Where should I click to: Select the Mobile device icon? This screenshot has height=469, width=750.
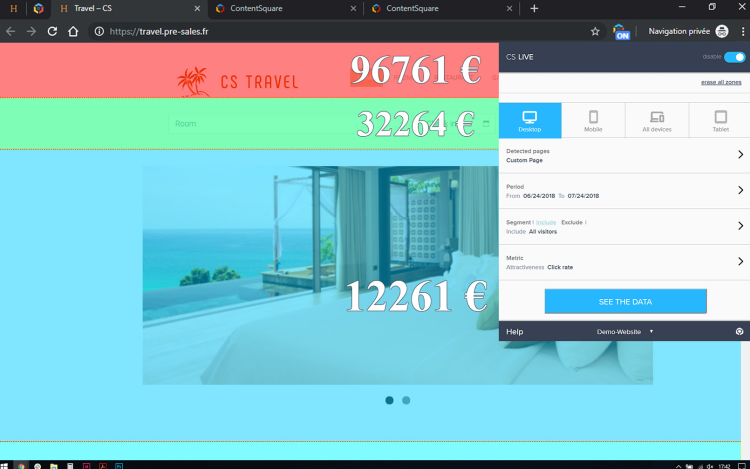(593, 120)
